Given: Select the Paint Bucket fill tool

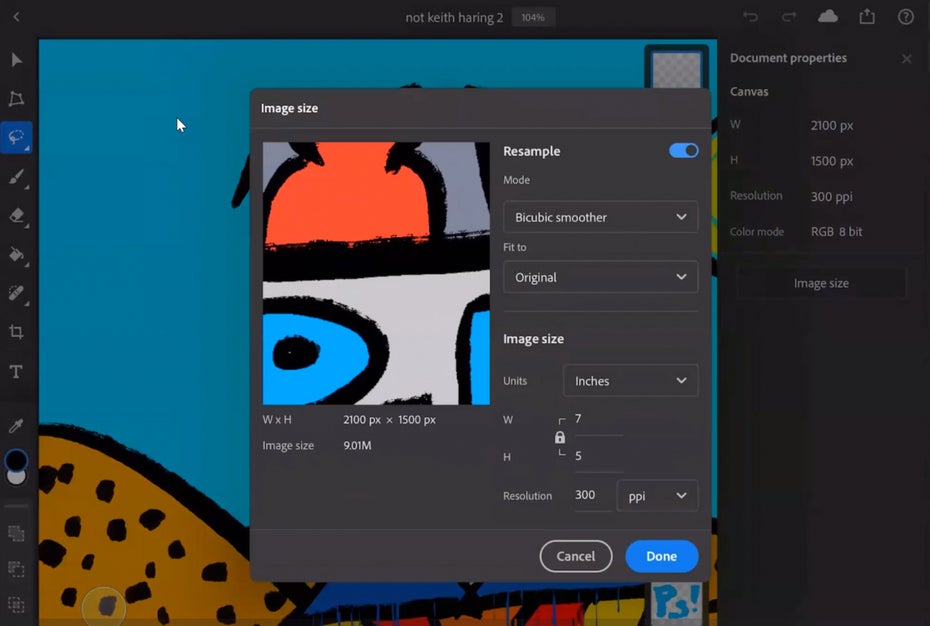Looking at the screenshot, I should 17,254.
